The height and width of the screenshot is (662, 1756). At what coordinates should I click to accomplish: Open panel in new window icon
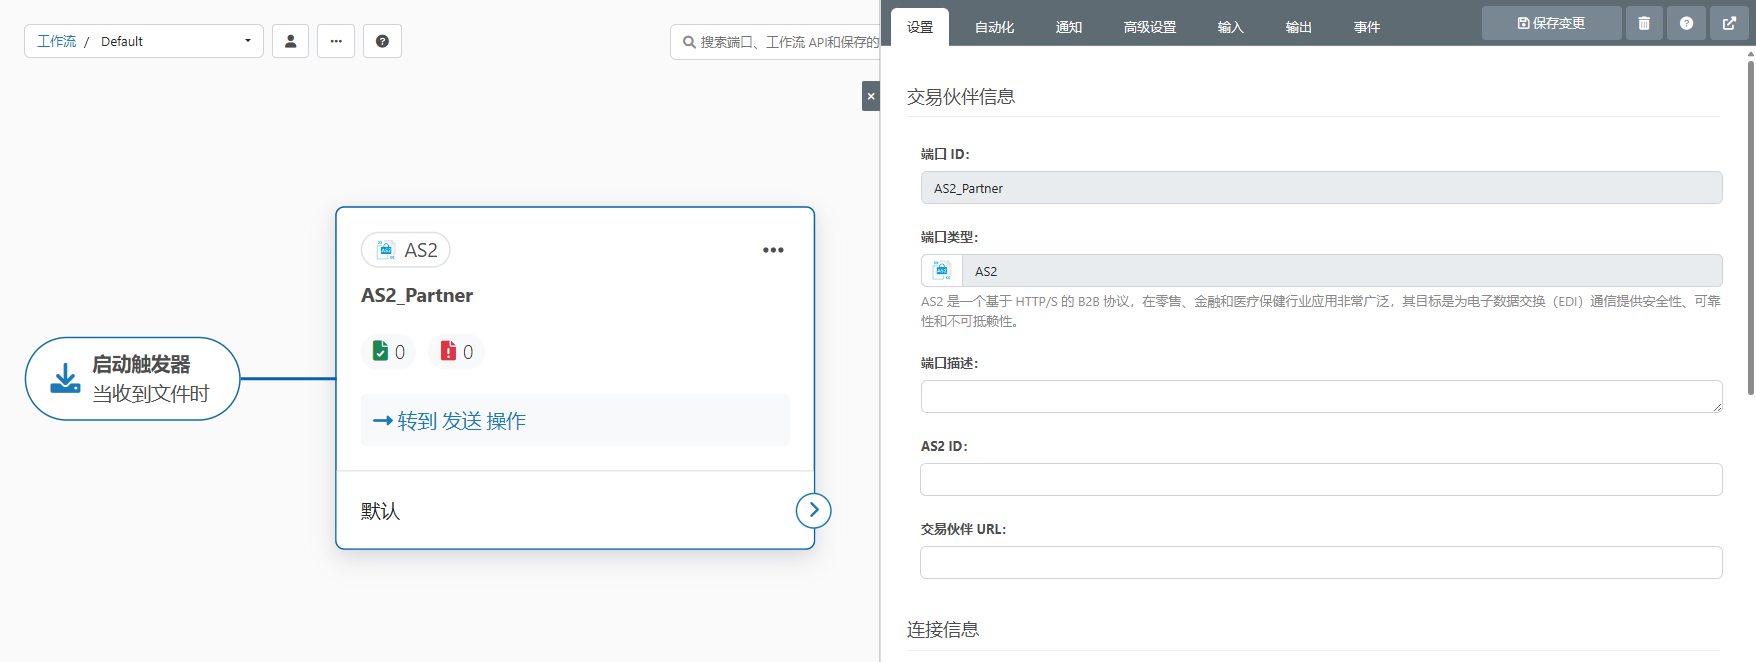[1730, 23]
